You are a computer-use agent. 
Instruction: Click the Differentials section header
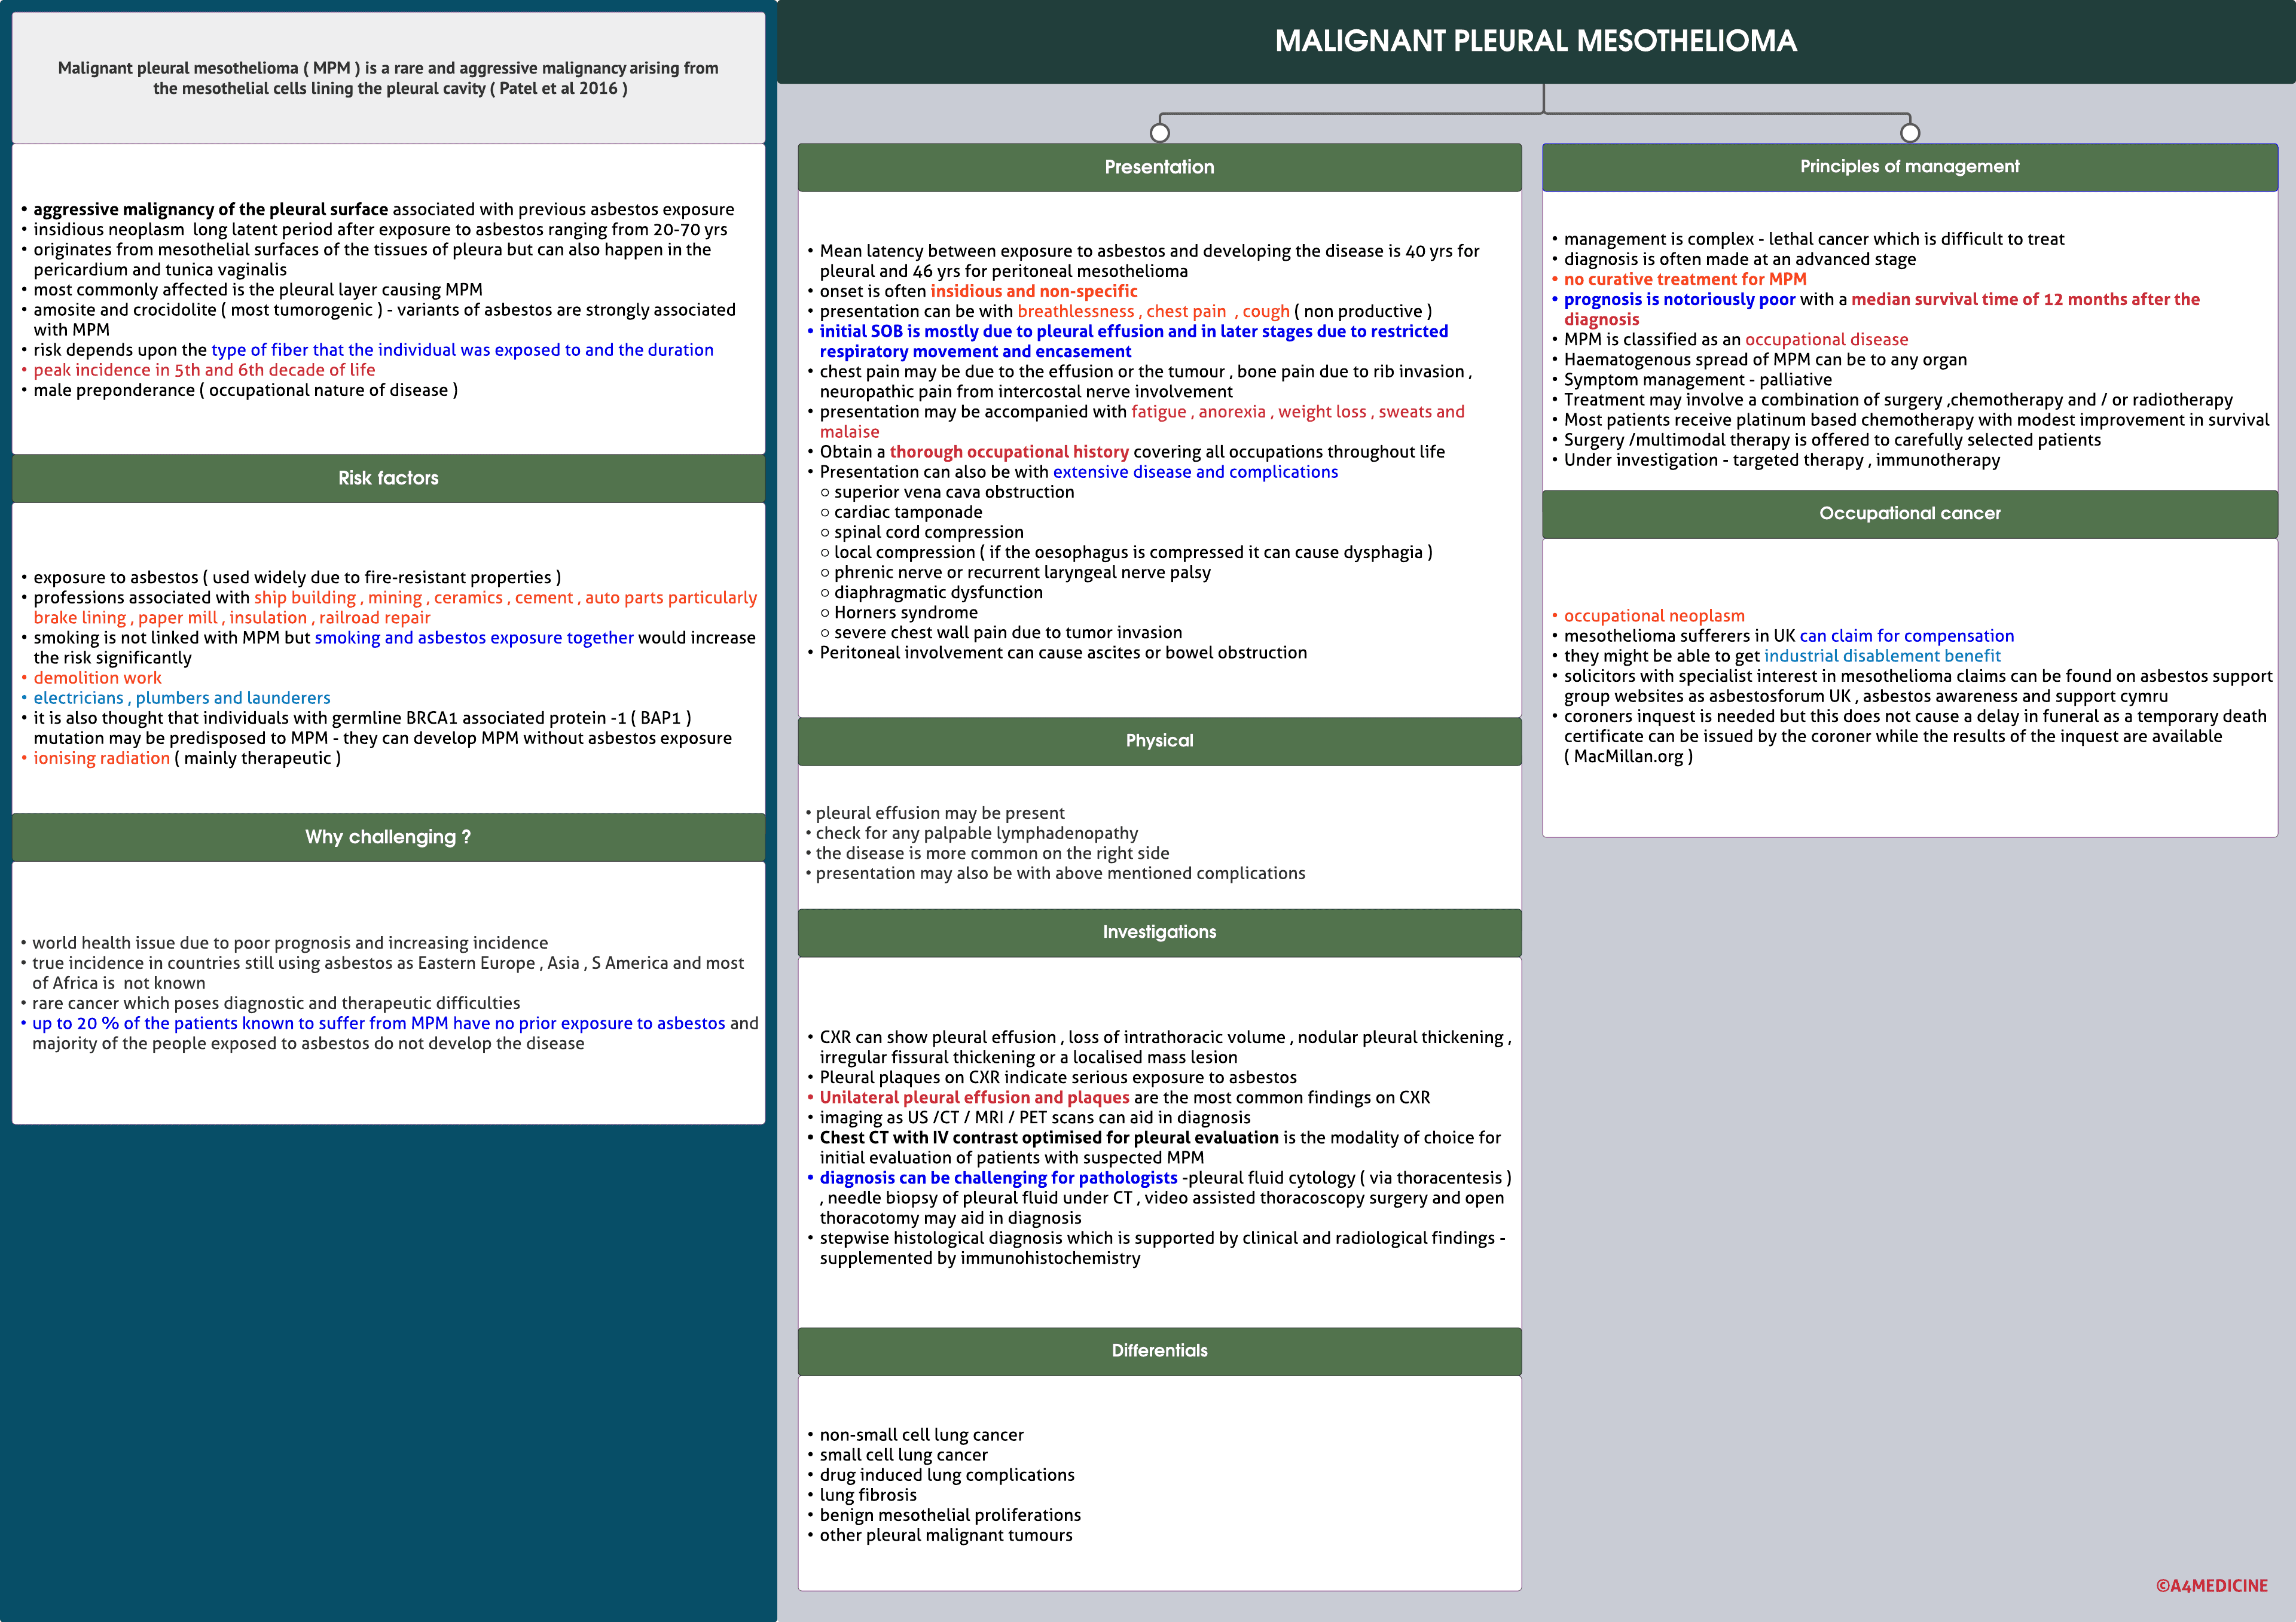pyautogui.click(x=1159, y=1351)
